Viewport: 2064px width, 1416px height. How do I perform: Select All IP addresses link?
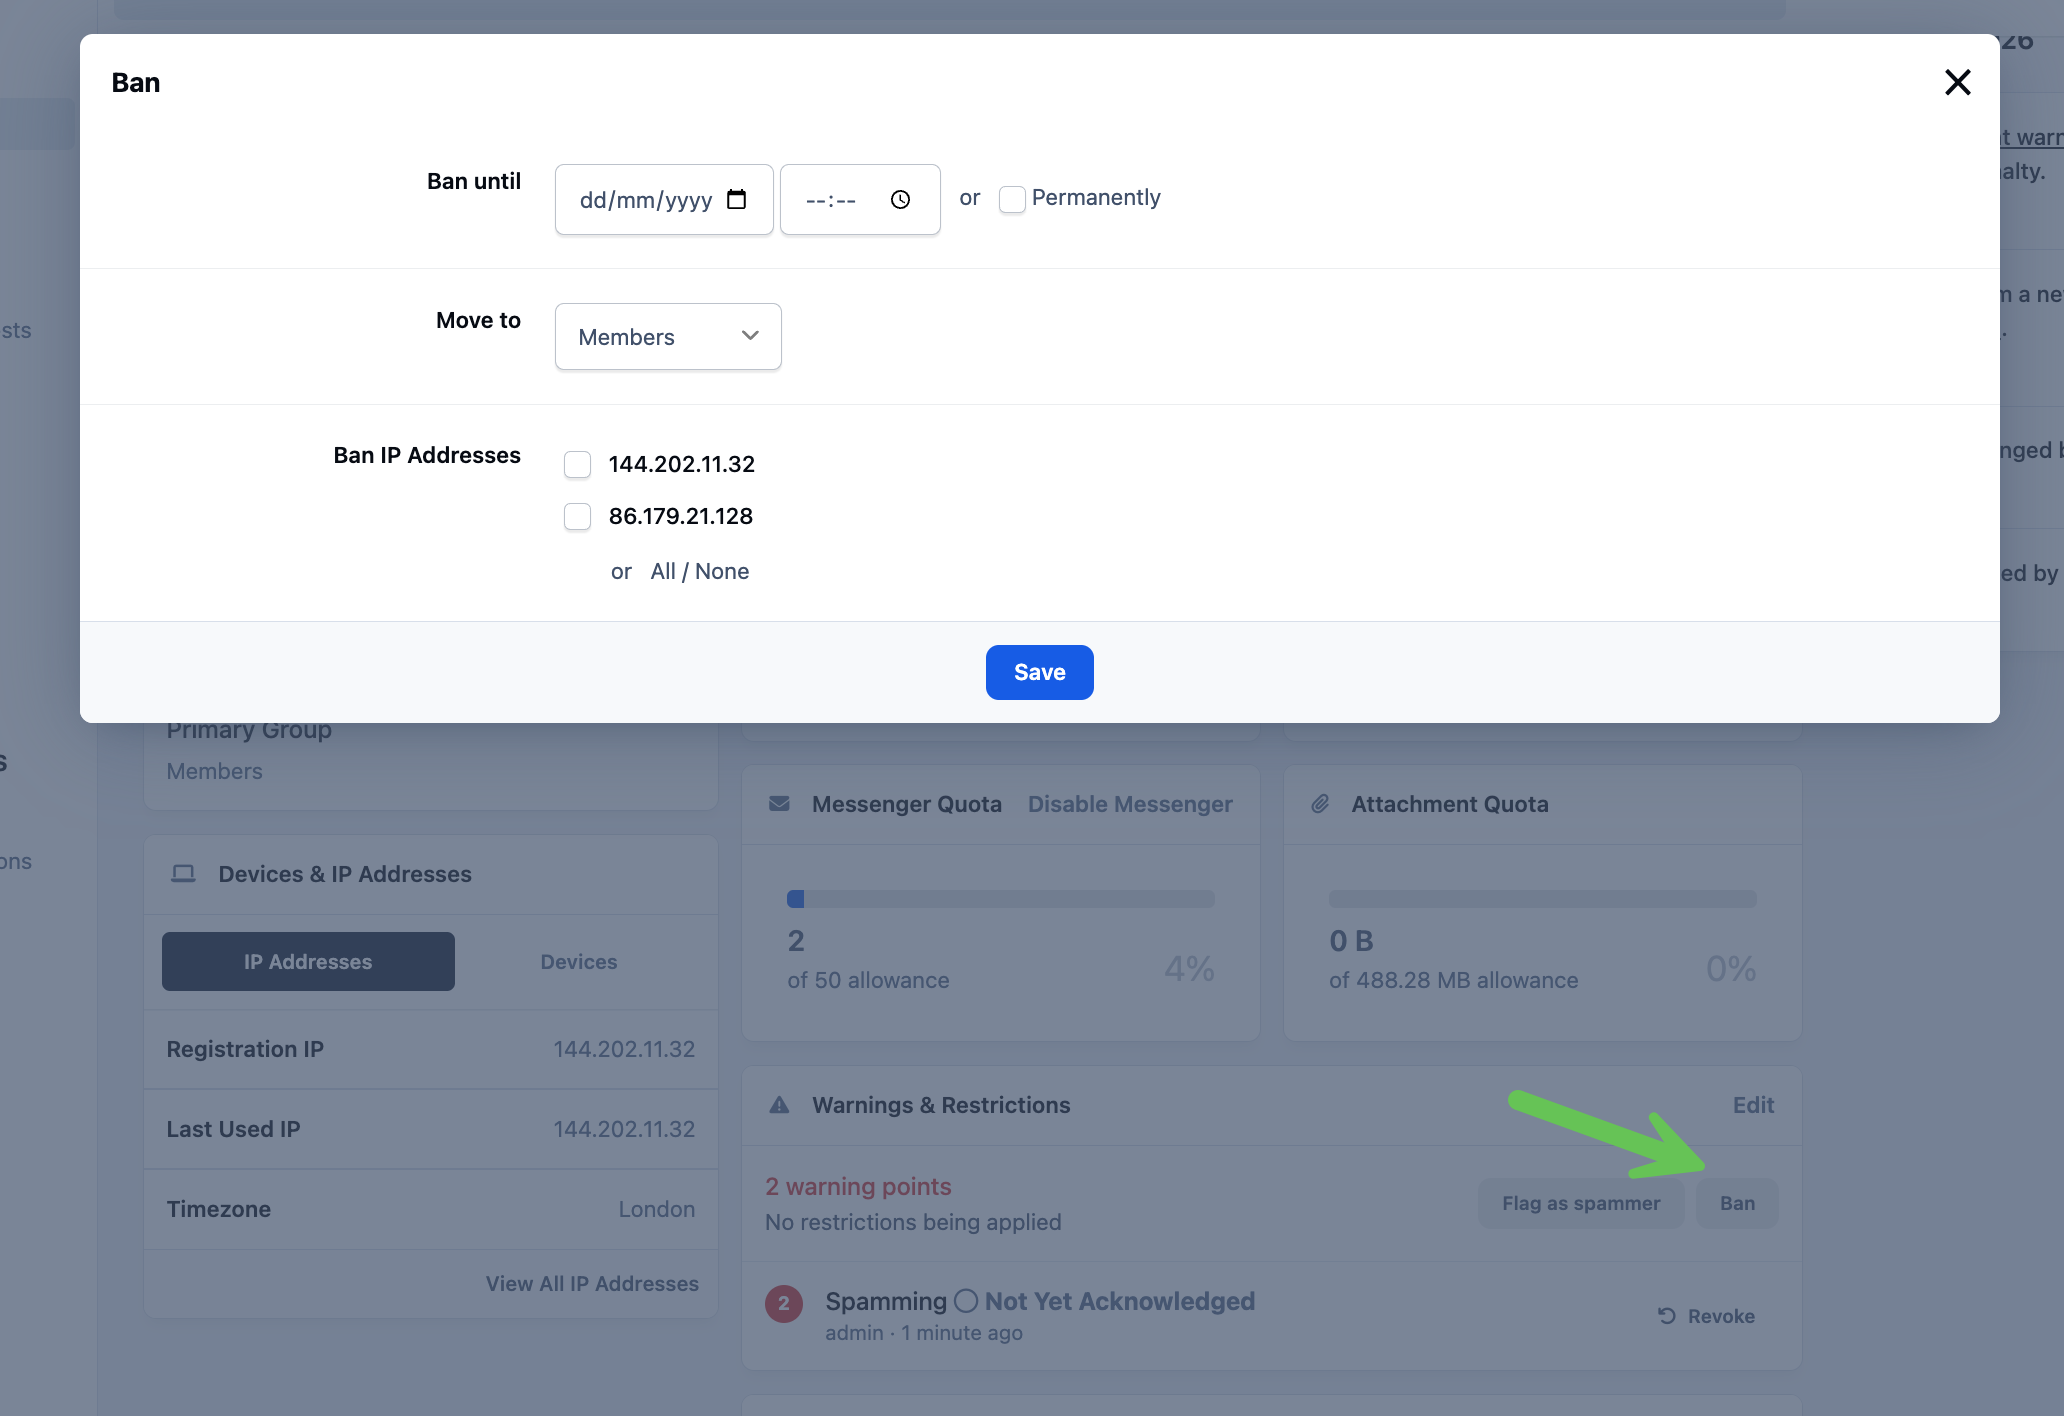click(x=662, y=571)
